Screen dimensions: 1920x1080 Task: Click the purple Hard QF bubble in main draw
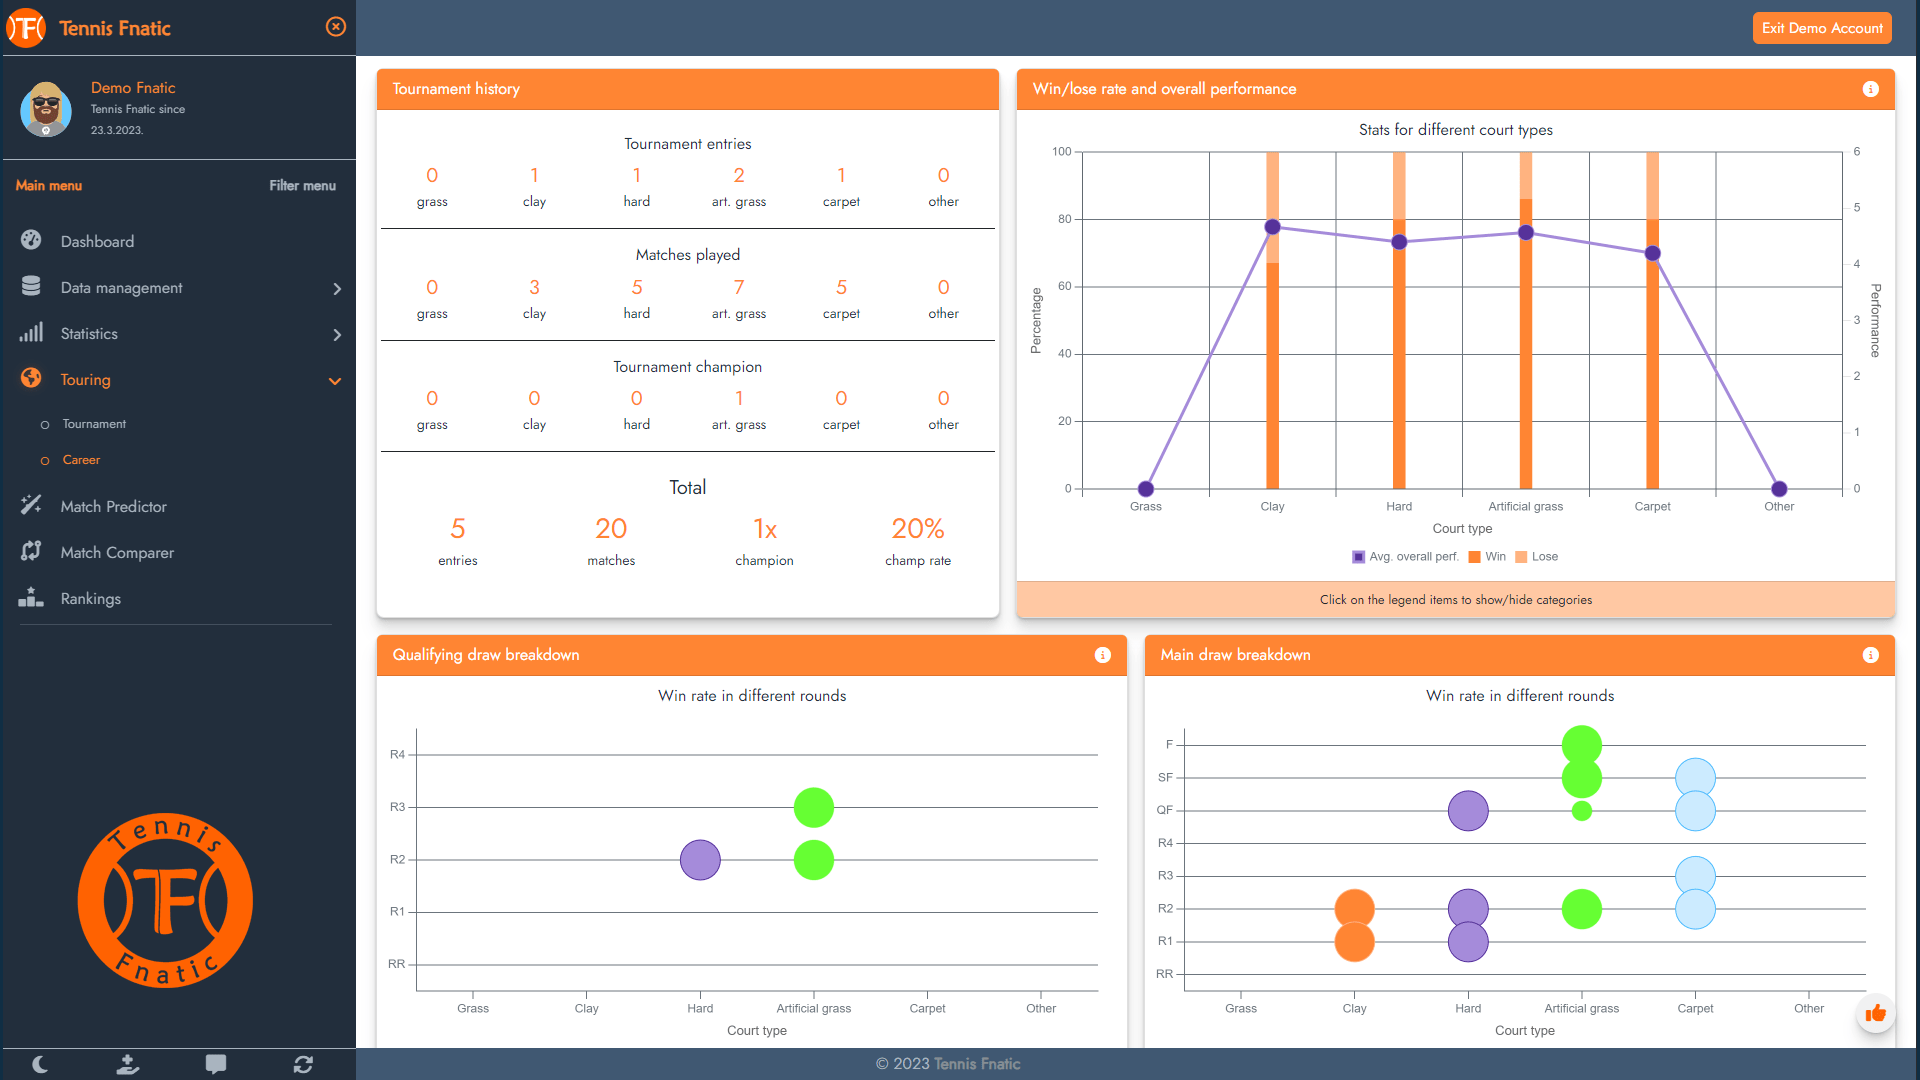tap(1468, 811)
